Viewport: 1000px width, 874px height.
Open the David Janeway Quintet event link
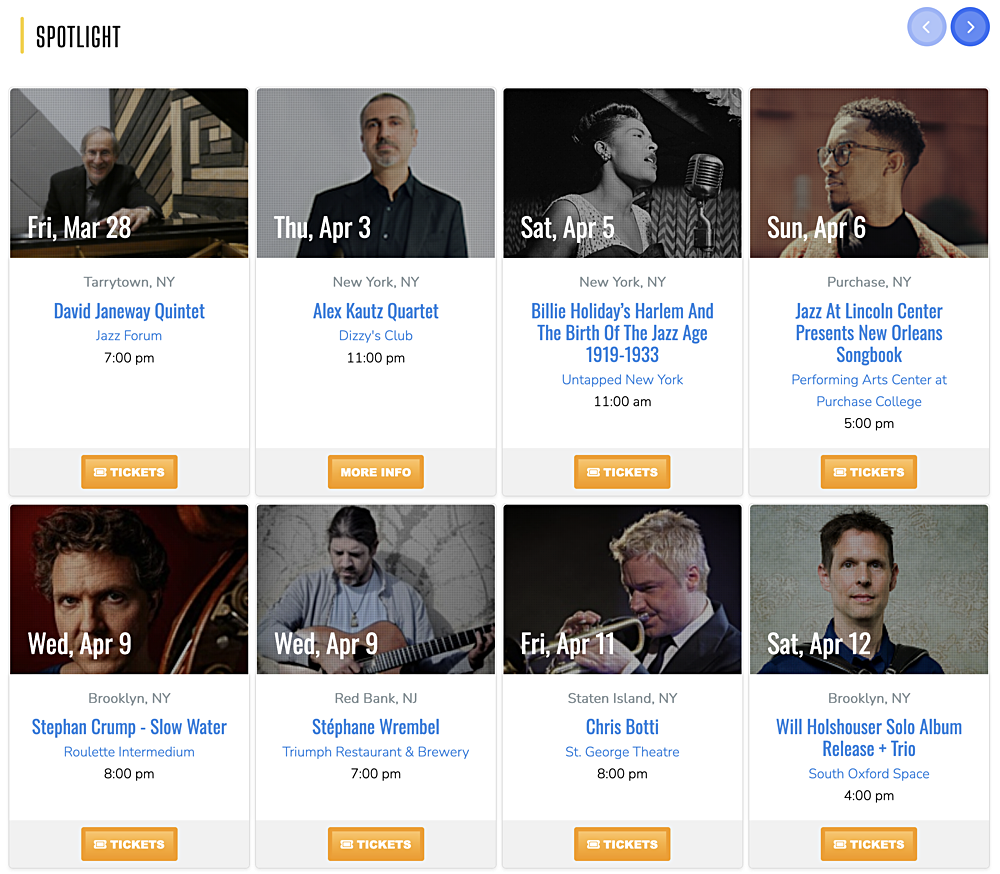[x=129, y=311]
